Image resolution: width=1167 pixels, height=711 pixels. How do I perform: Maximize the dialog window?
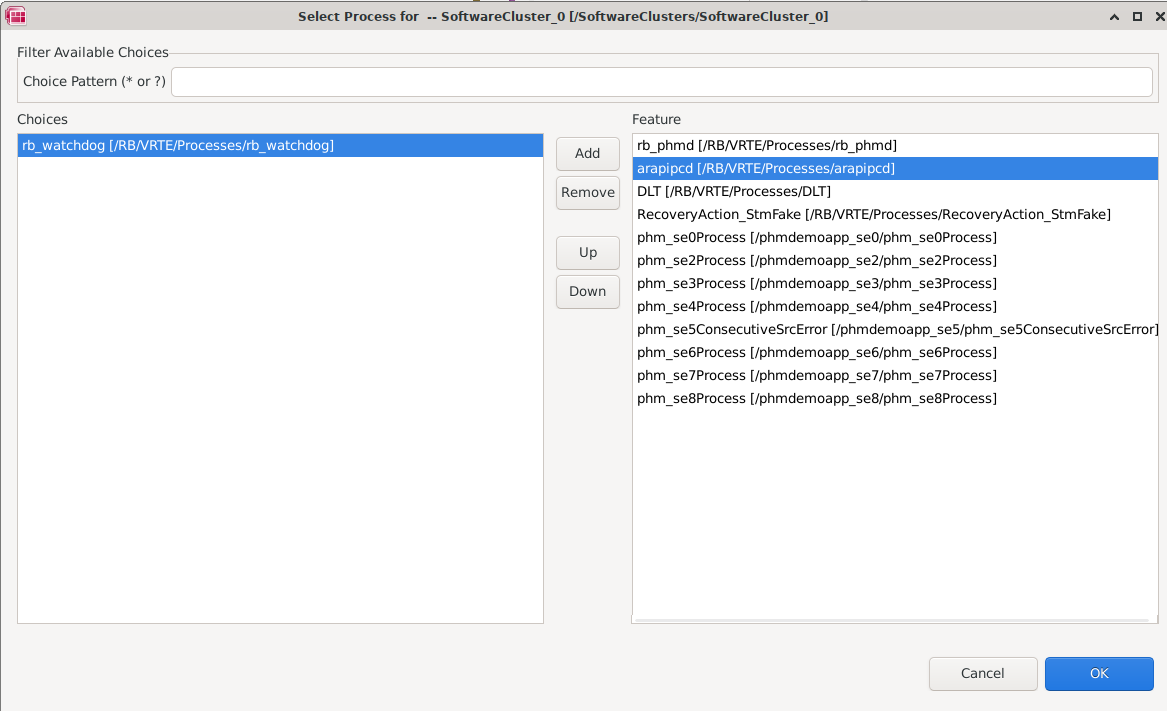tap(1137, 17)
